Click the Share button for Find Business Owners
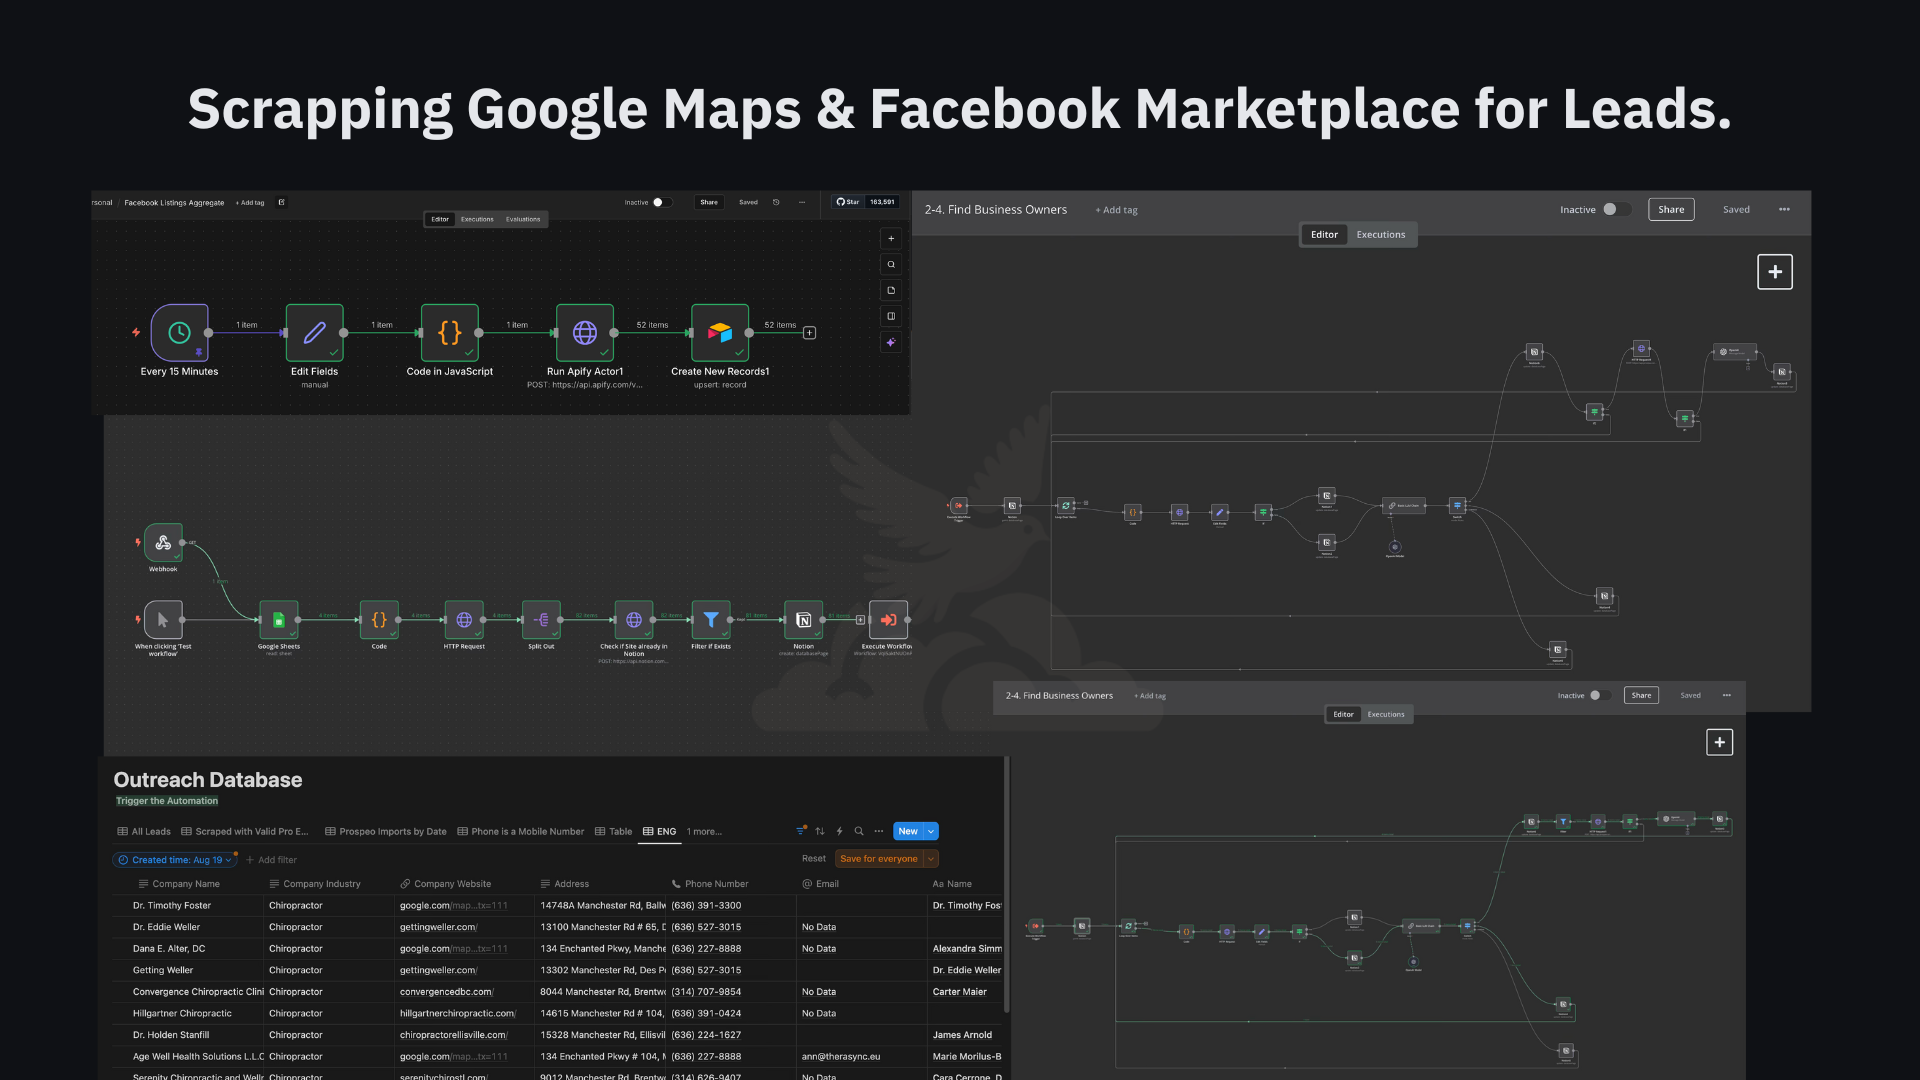This screenshot has width=1920, height=1080. pos(1671,209)
